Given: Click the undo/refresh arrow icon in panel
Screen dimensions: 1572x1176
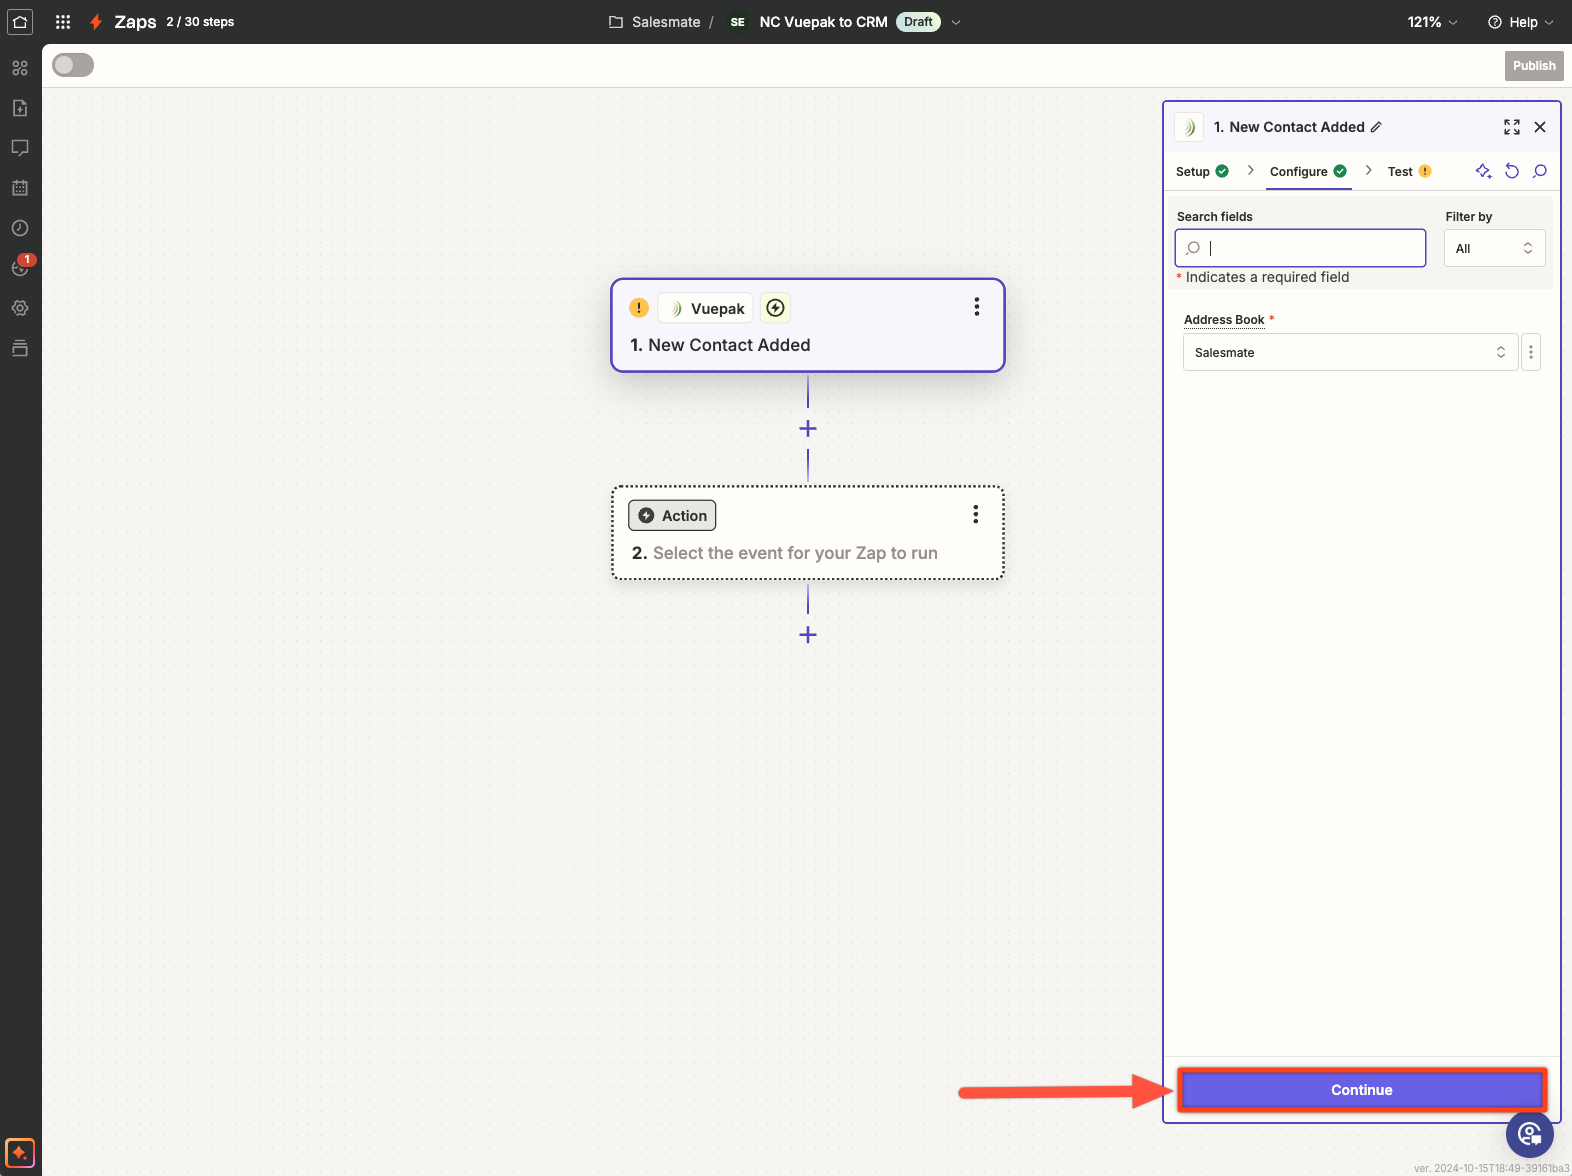Looking at the screenshot, I should (1511, 171).
